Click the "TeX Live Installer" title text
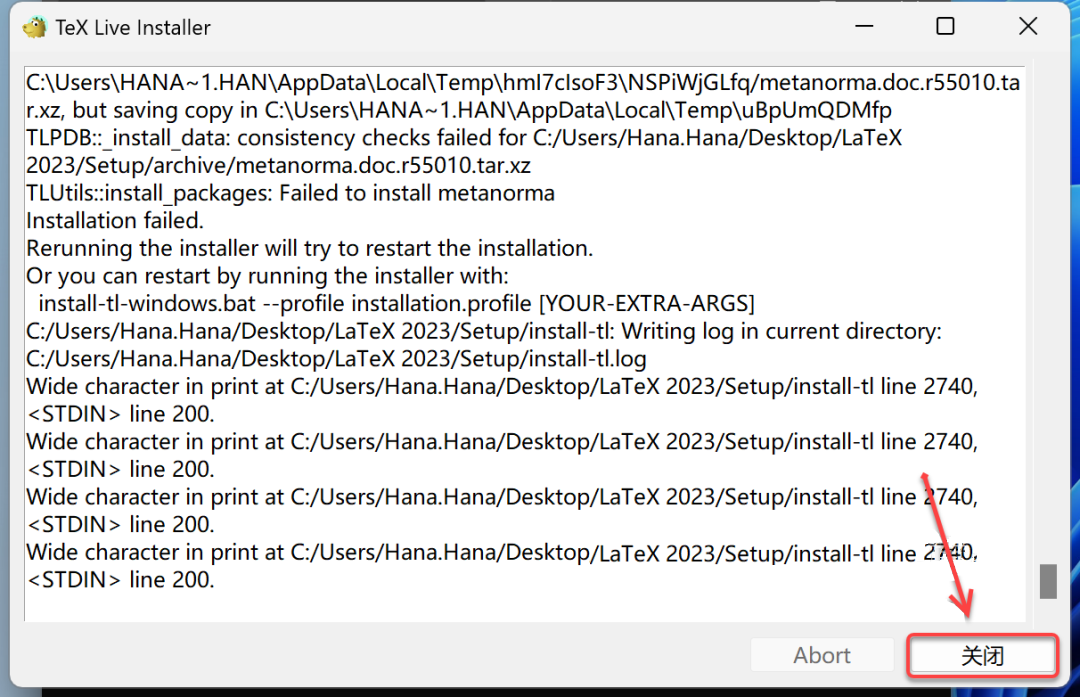 point(133,28)
